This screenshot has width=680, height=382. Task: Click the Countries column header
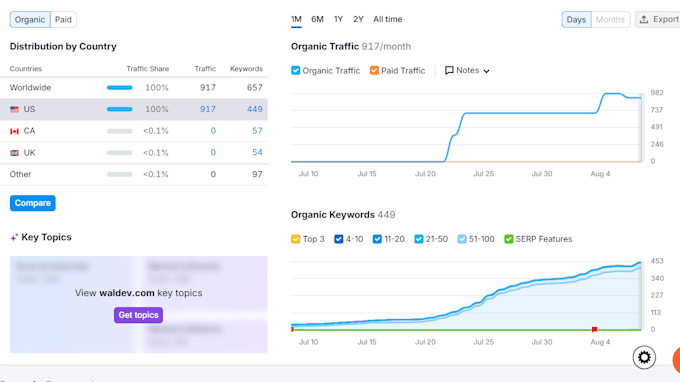click(26, 69)
